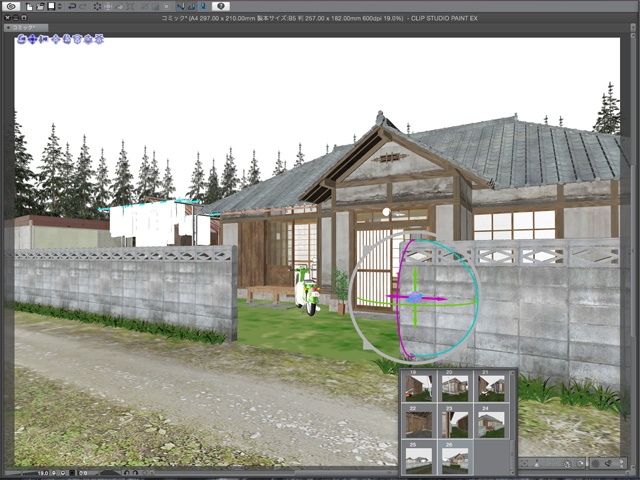Click zoom out button in status bar

[x=54, y=473]
